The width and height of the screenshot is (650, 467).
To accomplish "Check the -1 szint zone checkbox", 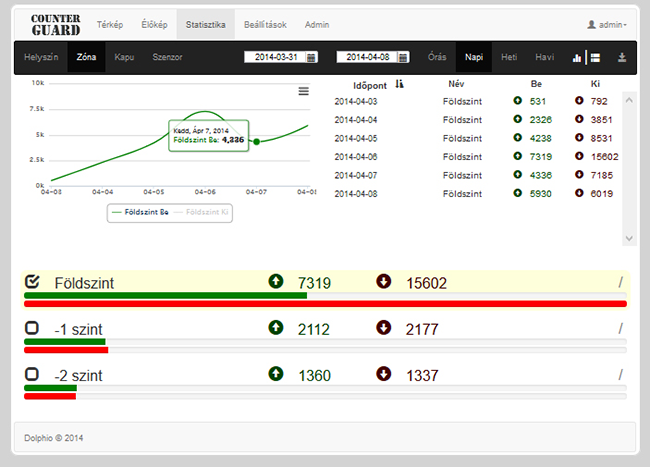I will 32,328.
